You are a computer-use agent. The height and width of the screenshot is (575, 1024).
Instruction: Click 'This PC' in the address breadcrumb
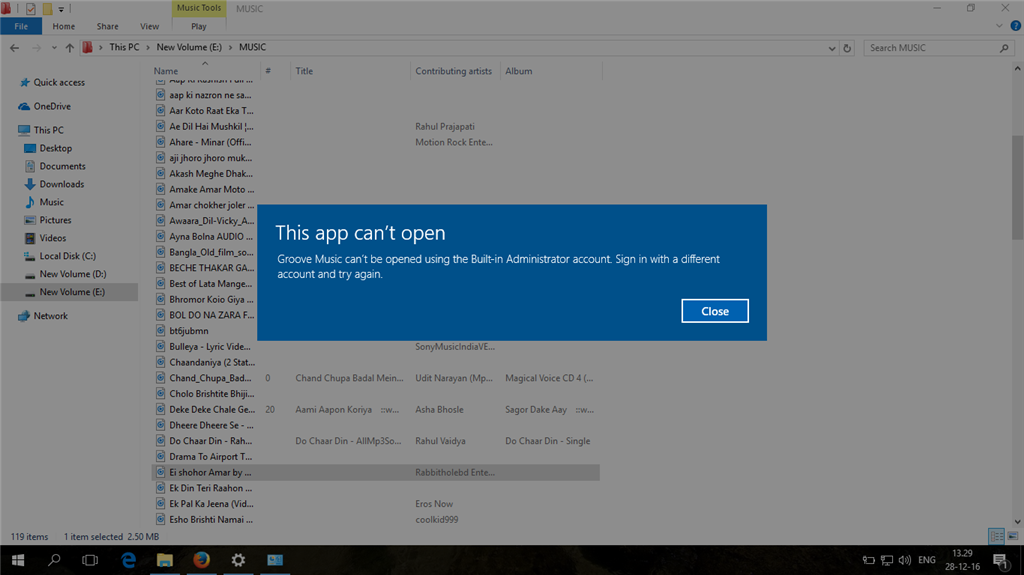124,47
